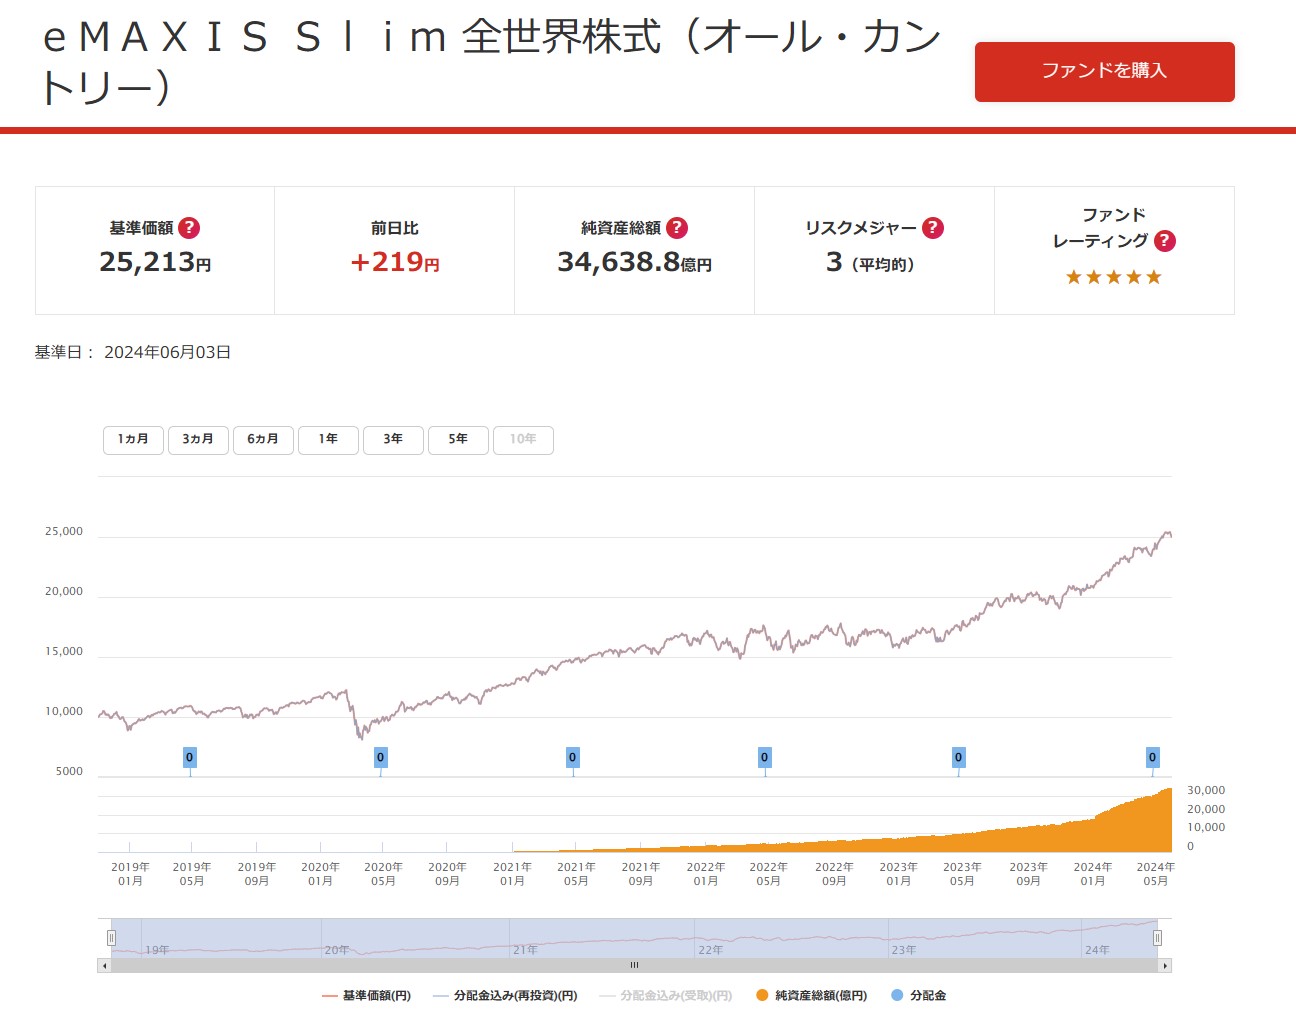Image resolution: width=1296 pixels, height=1027 pixels.
Task: Click the 25,213円 price value
Action: click(x=155, y=262)
